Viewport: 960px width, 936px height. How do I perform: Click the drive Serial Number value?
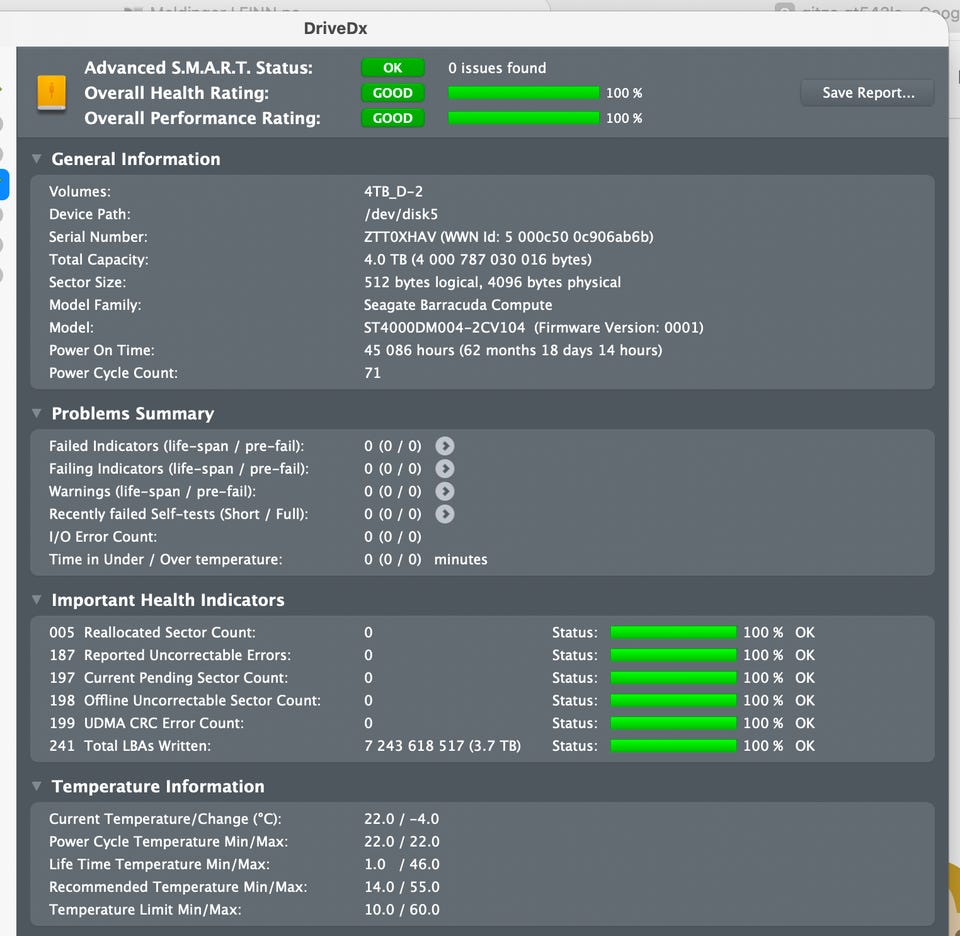508,237
